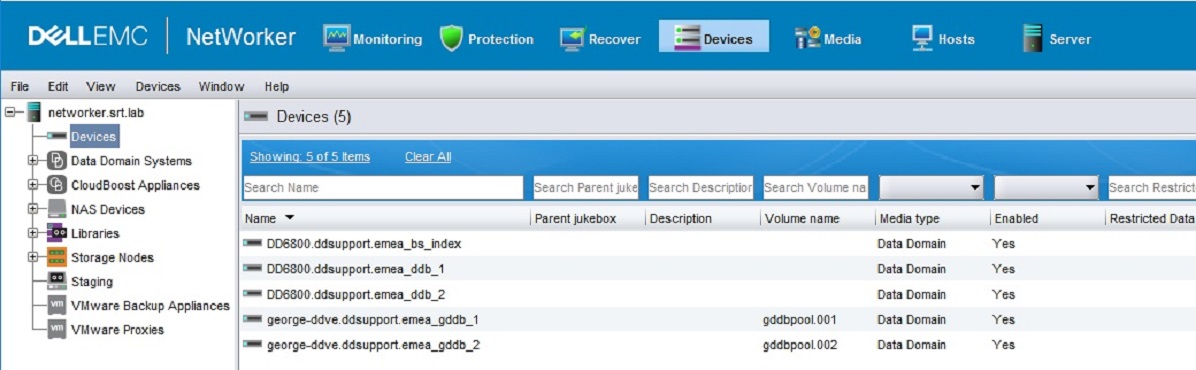
Task: Open the Monitoring view
Action: (x=372, y=39)
